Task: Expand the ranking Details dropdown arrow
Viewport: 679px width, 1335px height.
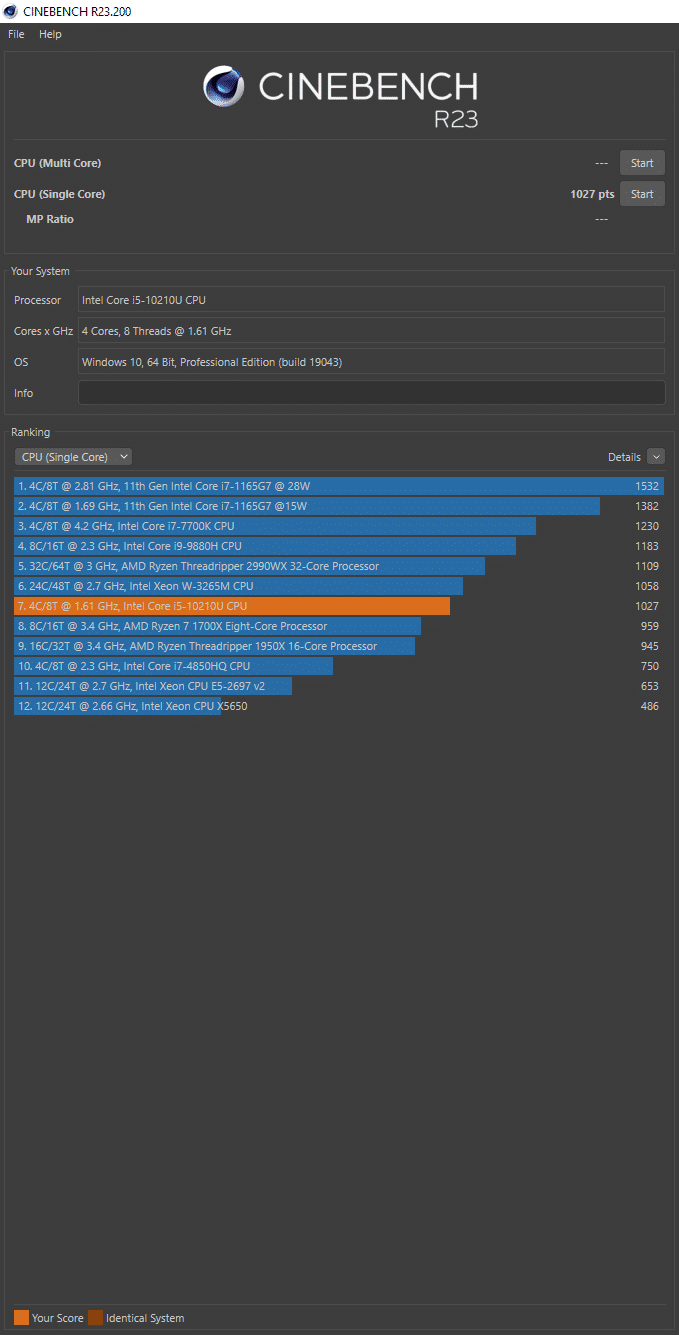Action: (x=656, y=457)
